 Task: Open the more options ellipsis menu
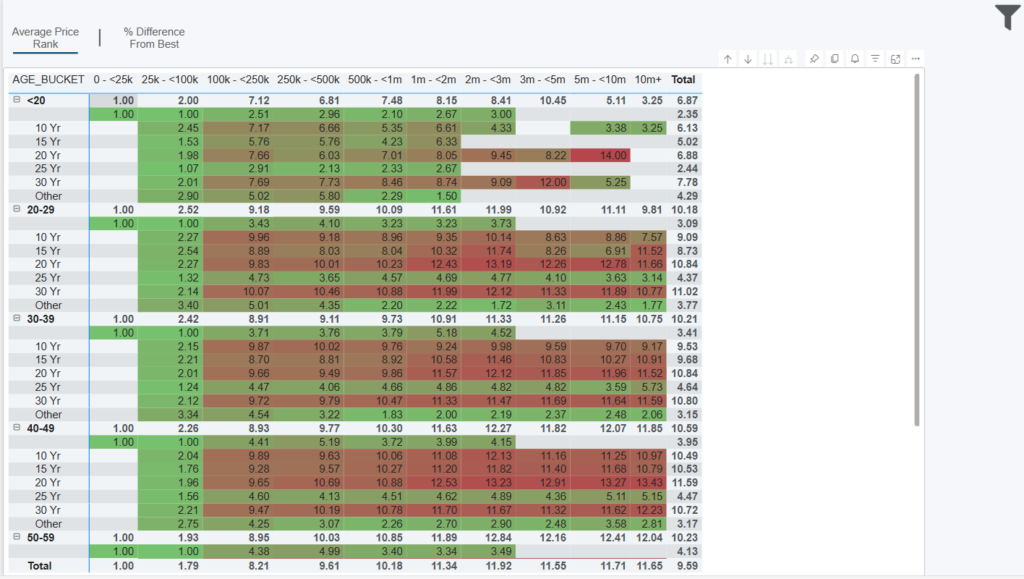pos(915,59)
